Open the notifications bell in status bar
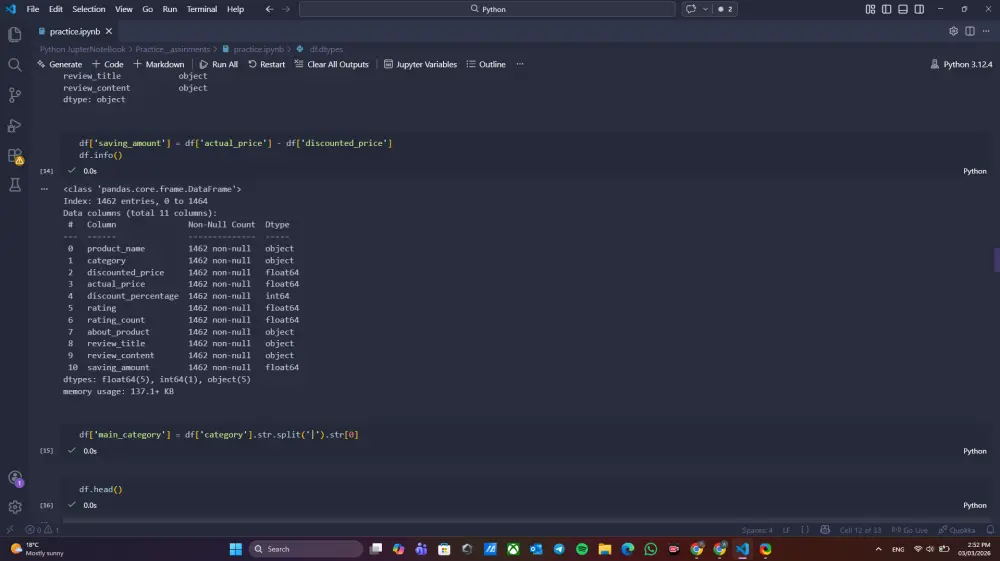This screenshot has width=1000, height=561. [990, 530]
